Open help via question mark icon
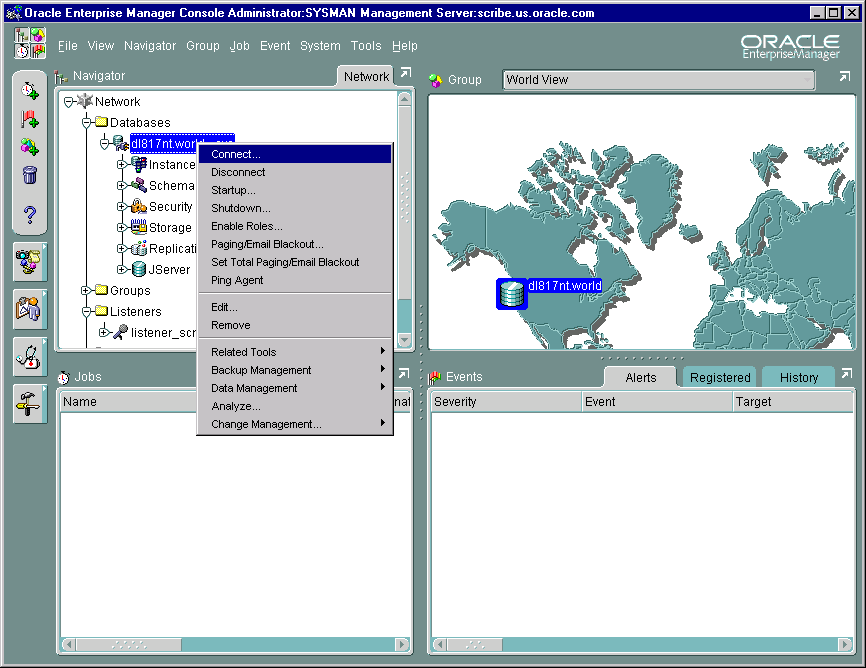Screen dimensions: 866x668 point(30,214)
